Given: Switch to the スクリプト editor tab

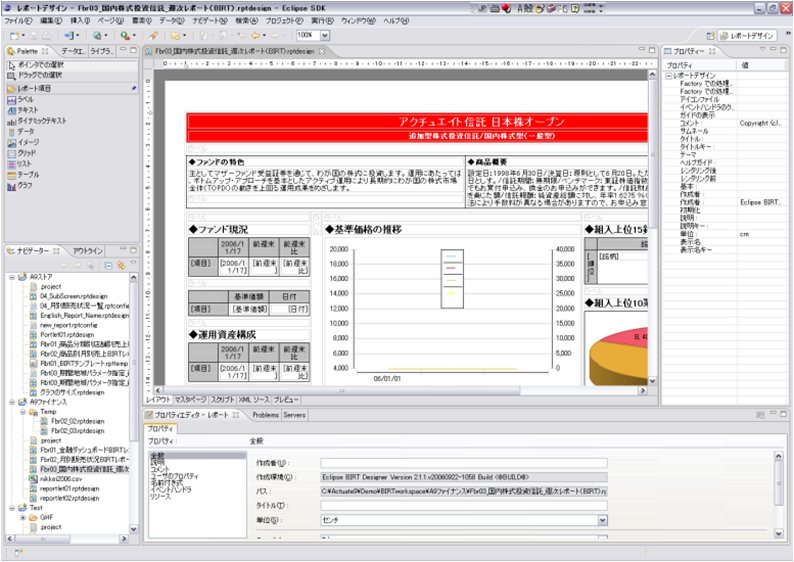Looking at the screenshot, I should (222, 400).
